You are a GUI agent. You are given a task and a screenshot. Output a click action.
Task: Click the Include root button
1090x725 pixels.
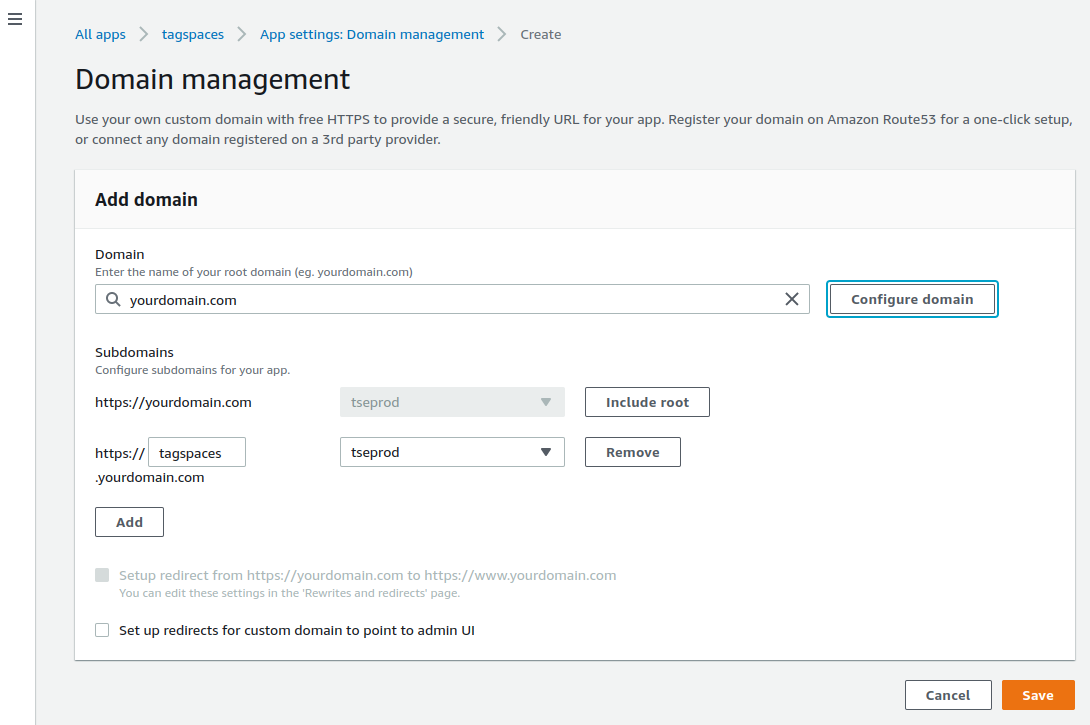(x=647, y=402)
